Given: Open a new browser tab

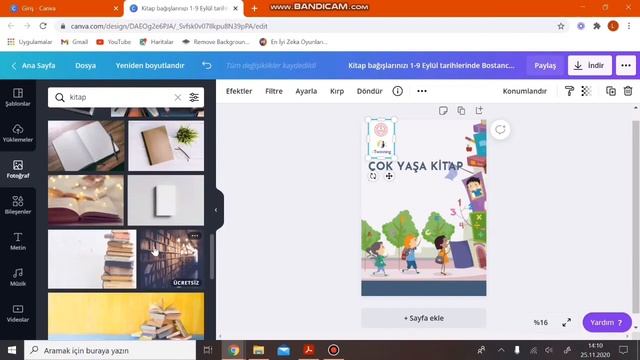Looking at the screenshot, I should pyautogui.click(x=254, y=8).
